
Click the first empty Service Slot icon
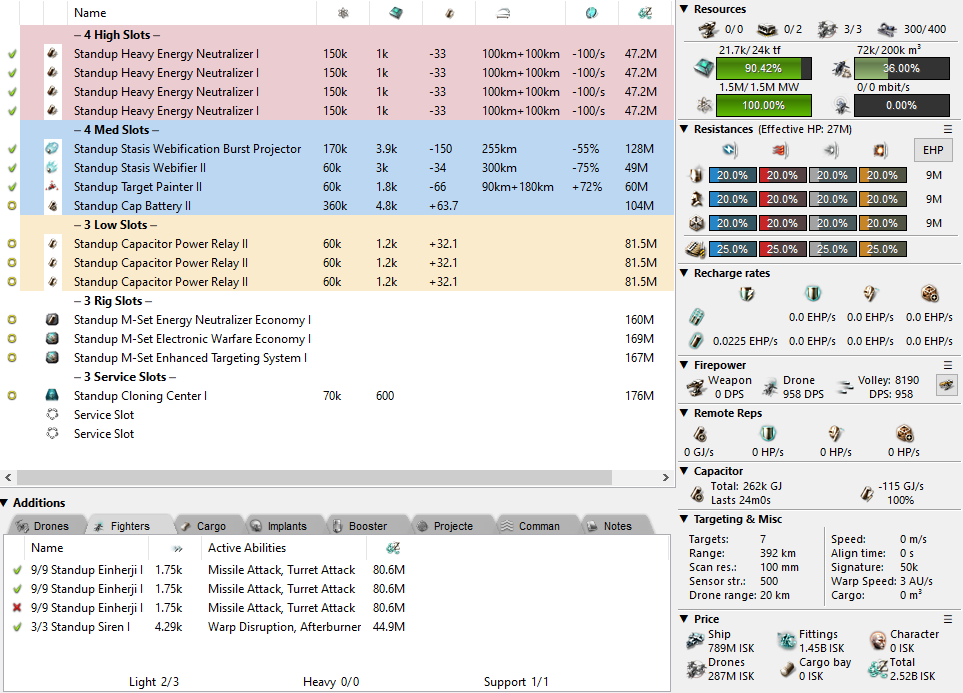click(52, 415)
